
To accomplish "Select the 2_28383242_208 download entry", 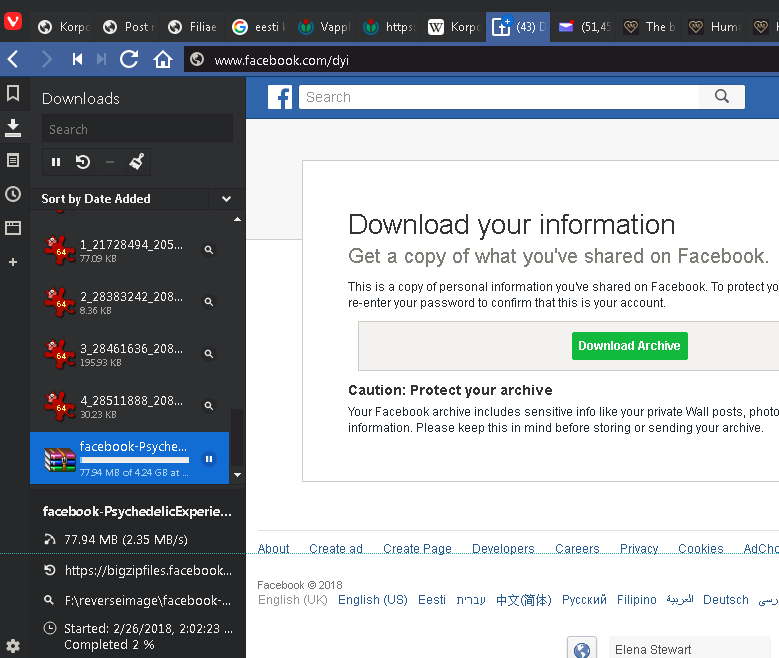I will point(130,302).
